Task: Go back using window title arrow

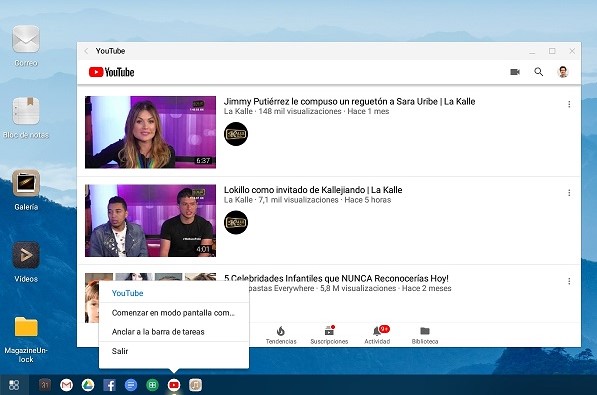Action: pyautogui.click(x=86, y=51)
